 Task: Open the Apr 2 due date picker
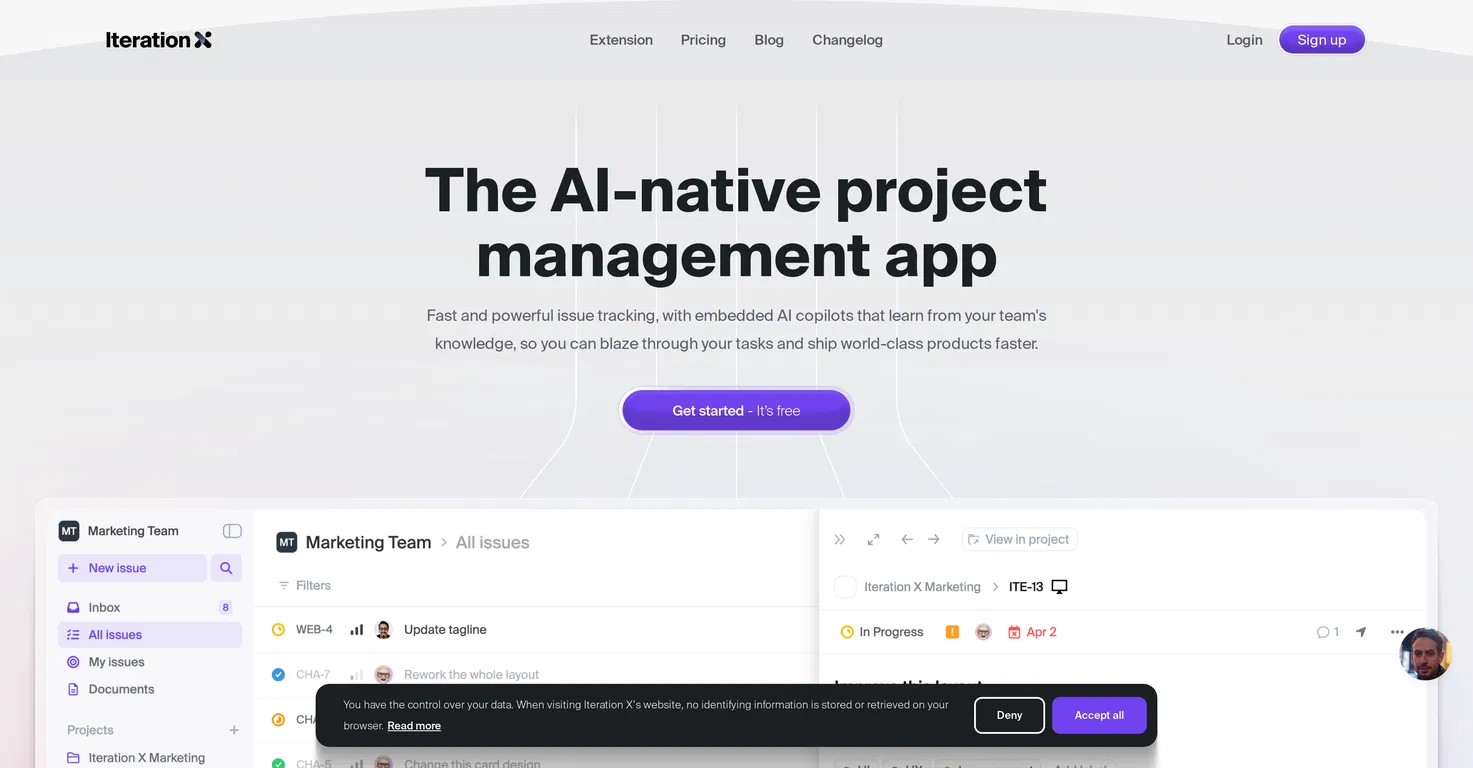coord(1032,632)
